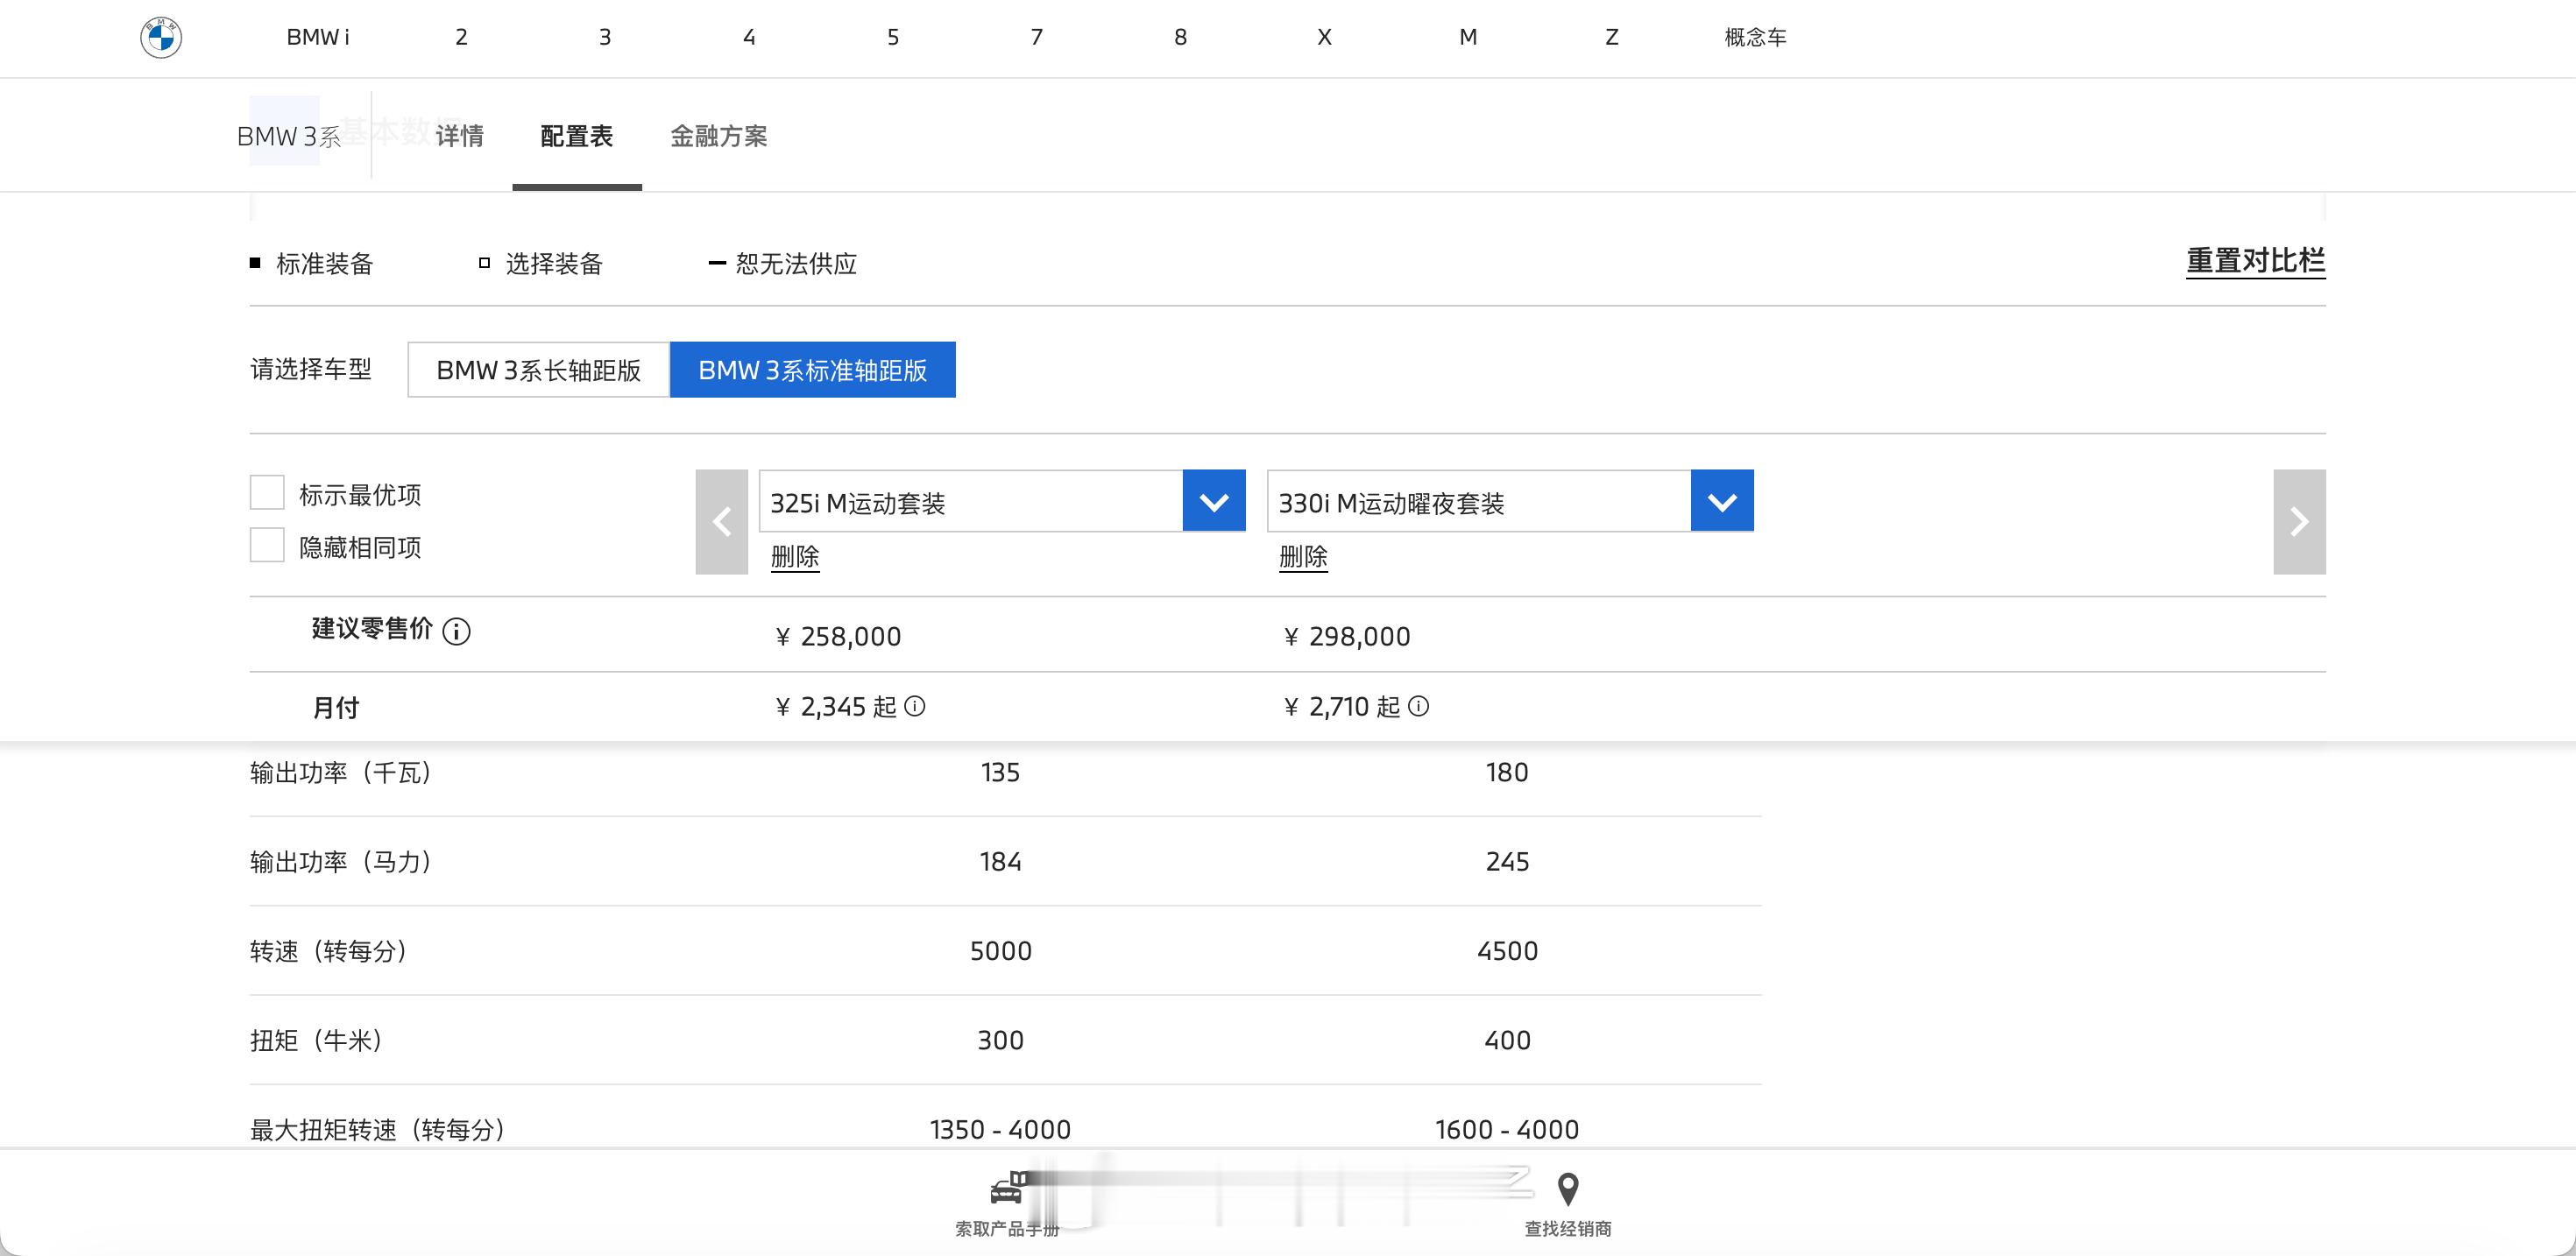Click the 索取产品手册 car brochure icon
Viewport: 2576px width, 1256px height.
point(1007,1190)
